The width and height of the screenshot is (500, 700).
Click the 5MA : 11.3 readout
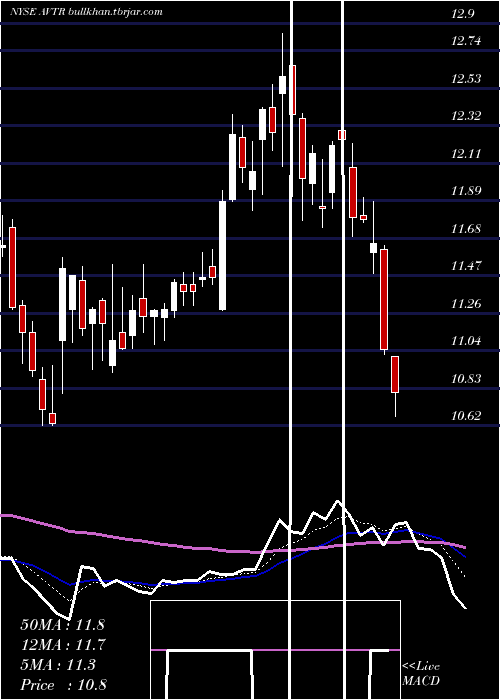(x=58, y=665)
